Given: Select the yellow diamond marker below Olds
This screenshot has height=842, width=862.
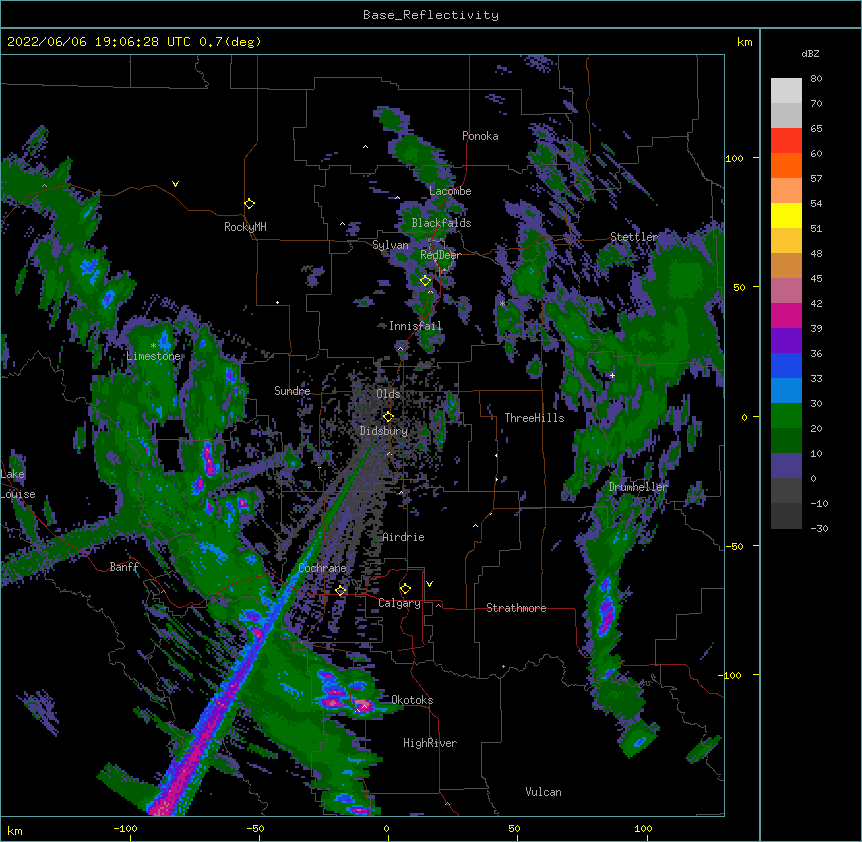Looking at the screenshot, I should (x=388, y=417).
